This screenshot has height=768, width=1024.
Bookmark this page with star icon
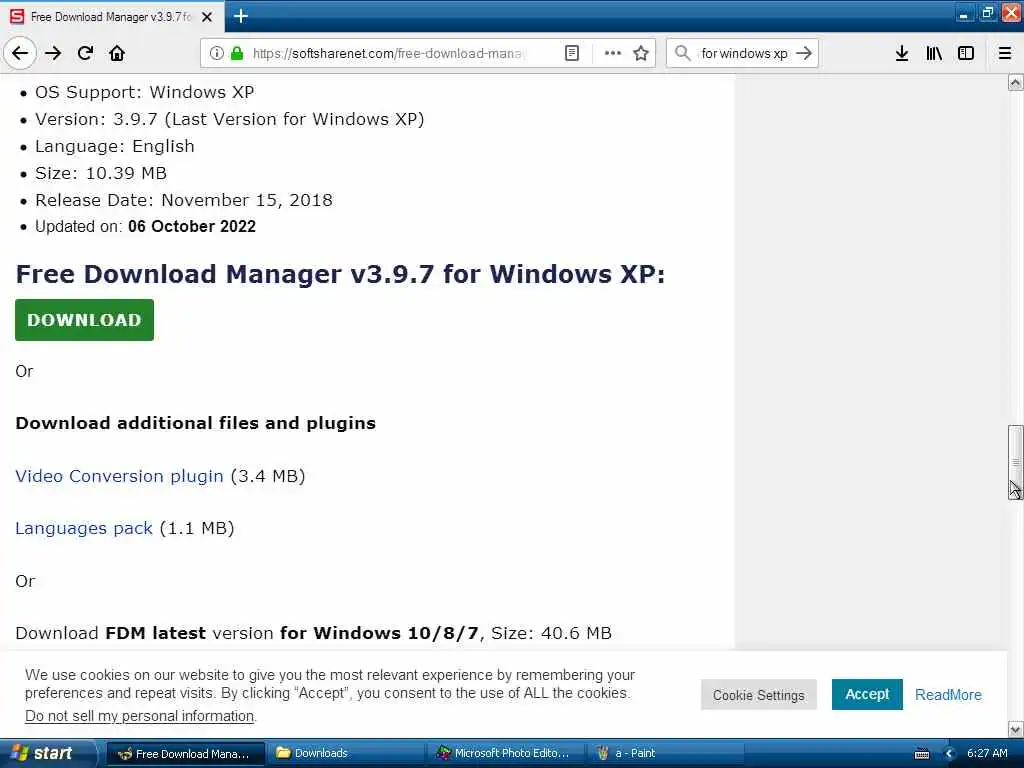point(641,53)
